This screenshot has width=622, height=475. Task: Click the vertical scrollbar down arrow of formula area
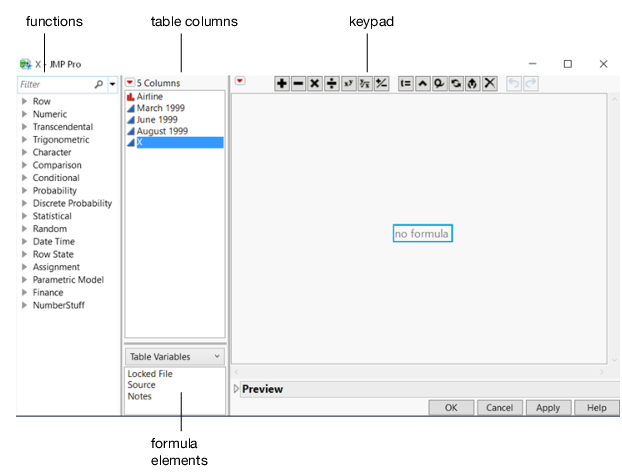[614, 360]
